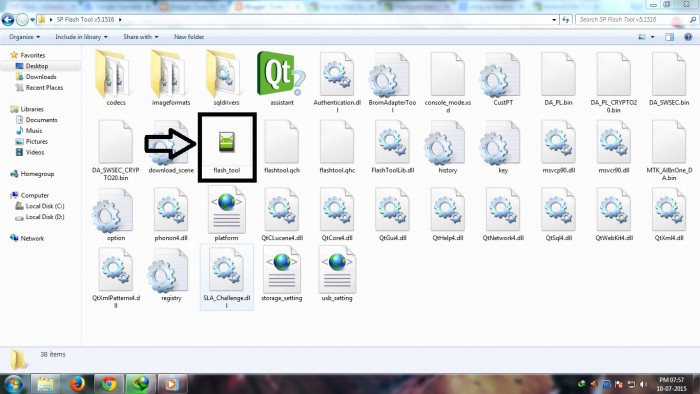Open the Include in library dropdown
Screen dimensions: 700x394
click(x=81, y=37)
